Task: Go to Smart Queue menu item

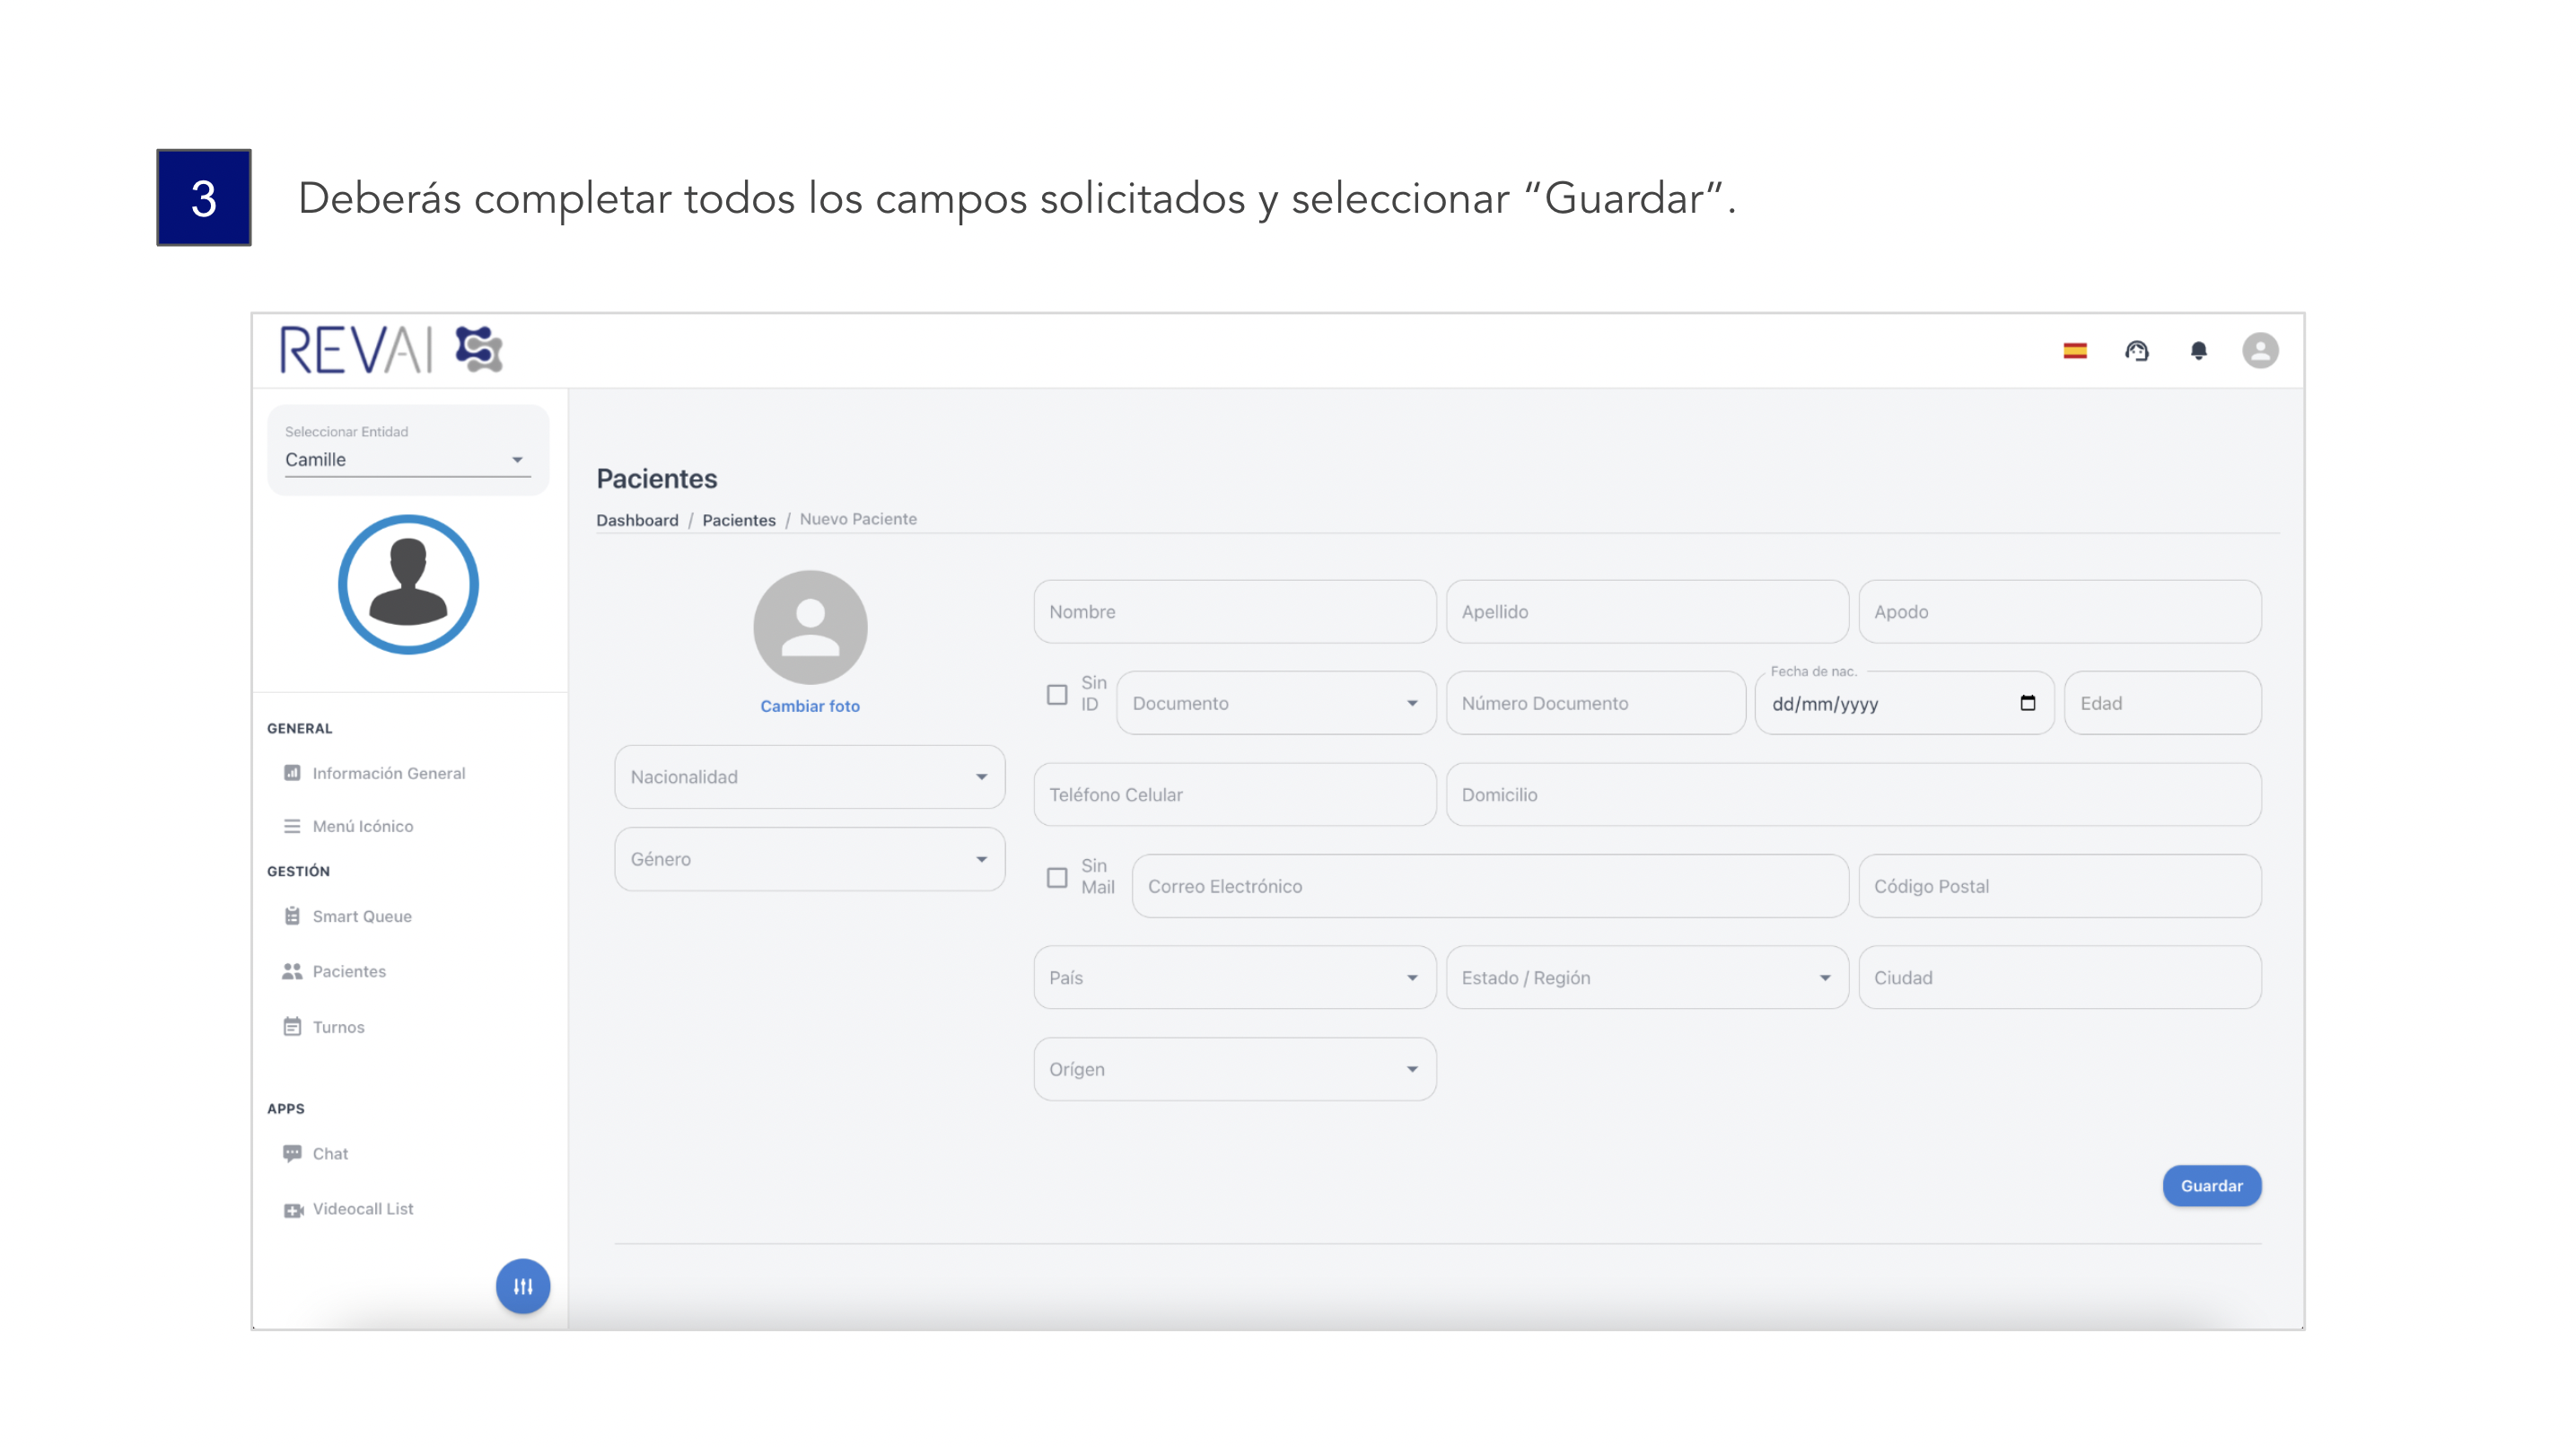Action: 361,916
